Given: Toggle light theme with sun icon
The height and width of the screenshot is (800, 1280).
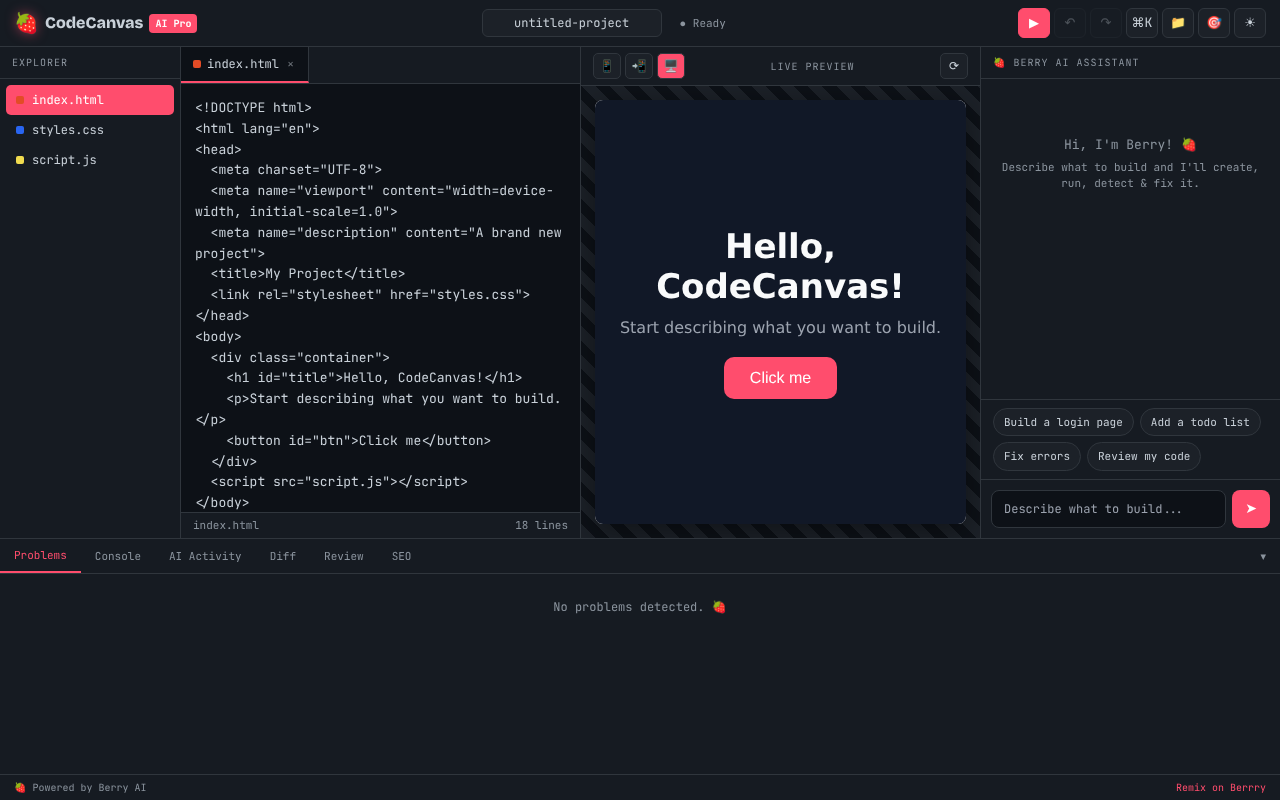Looking at the screenshot, I should coord(1250,23).
